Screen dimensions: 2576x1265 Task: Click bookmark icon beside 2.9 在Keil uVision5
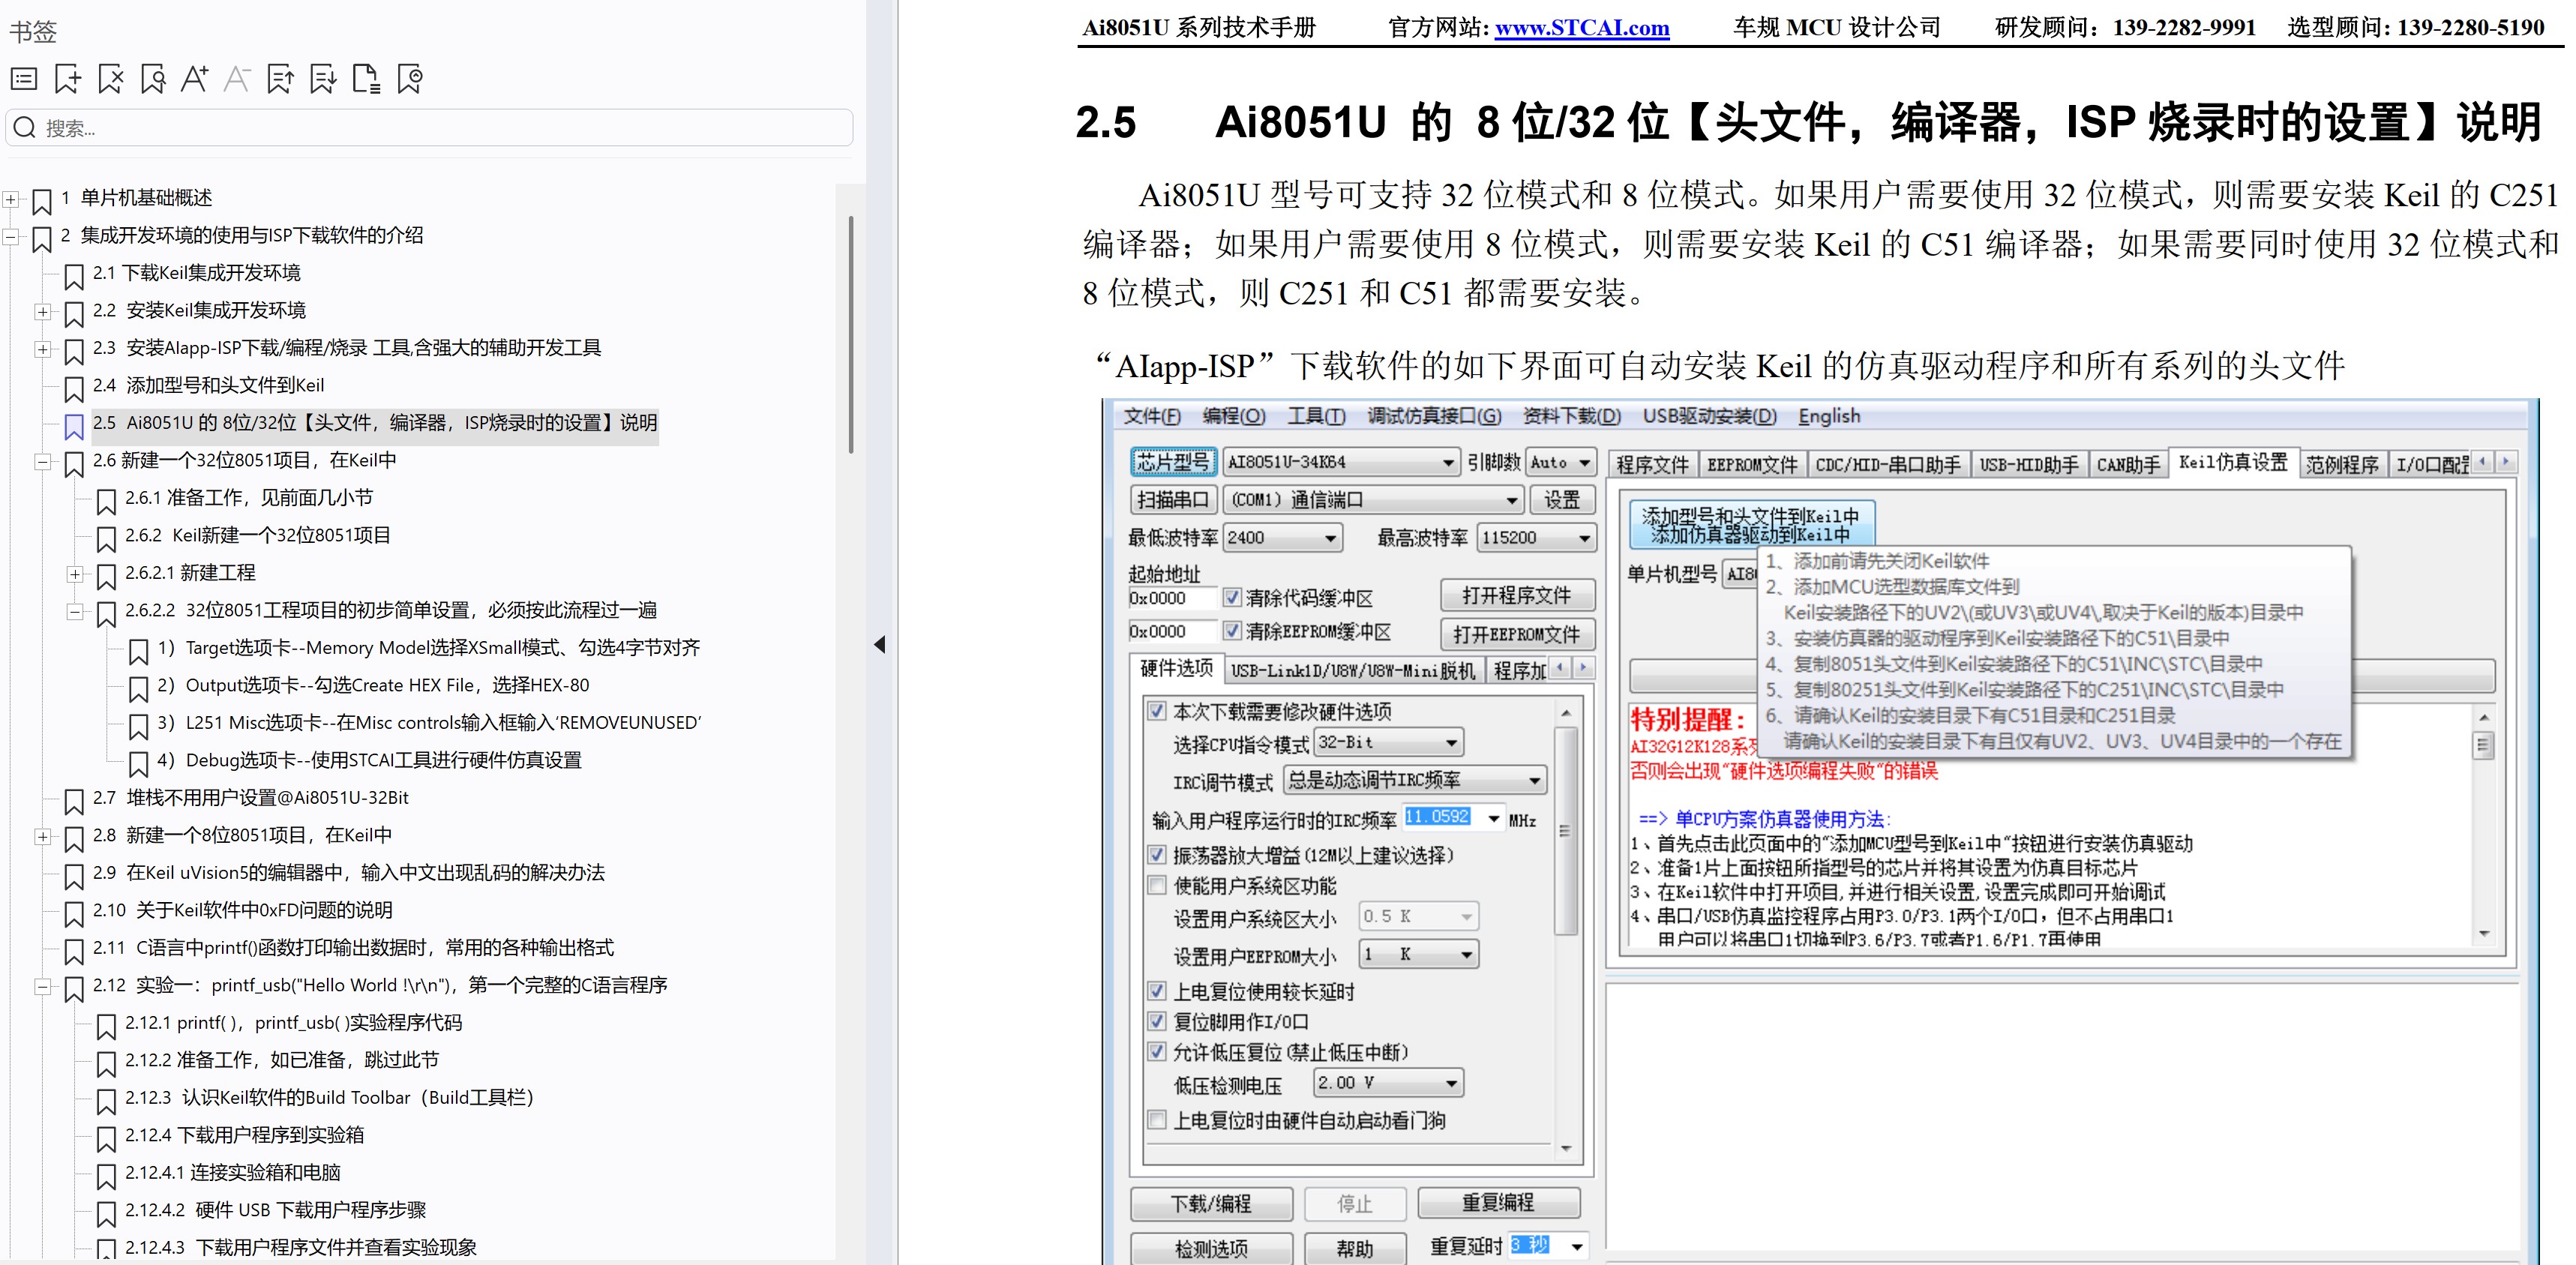pyautogui.click(x=74, y=877)
